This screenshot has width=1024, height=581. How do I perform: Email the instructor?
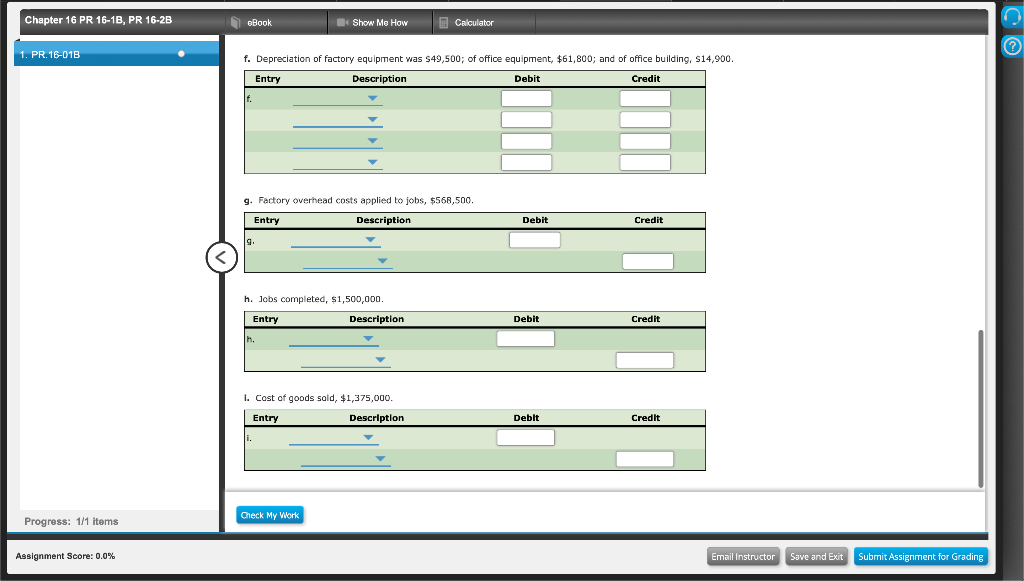743,556
